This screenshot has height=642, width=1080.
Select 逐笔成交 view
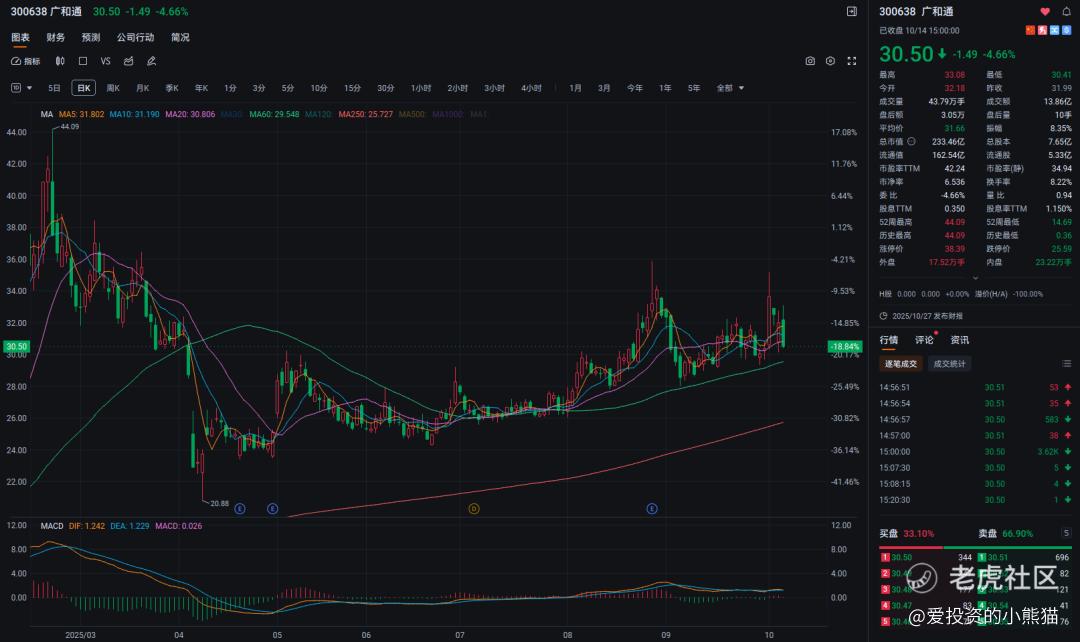coord(901,364)
